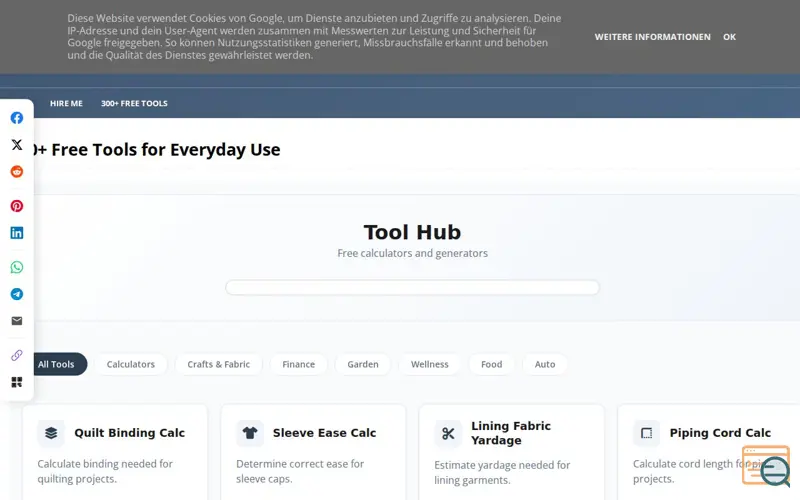The height and width of the screenshot is (500, 800).
Task: Open the floating search widget icon
Action: click(767, 465)
